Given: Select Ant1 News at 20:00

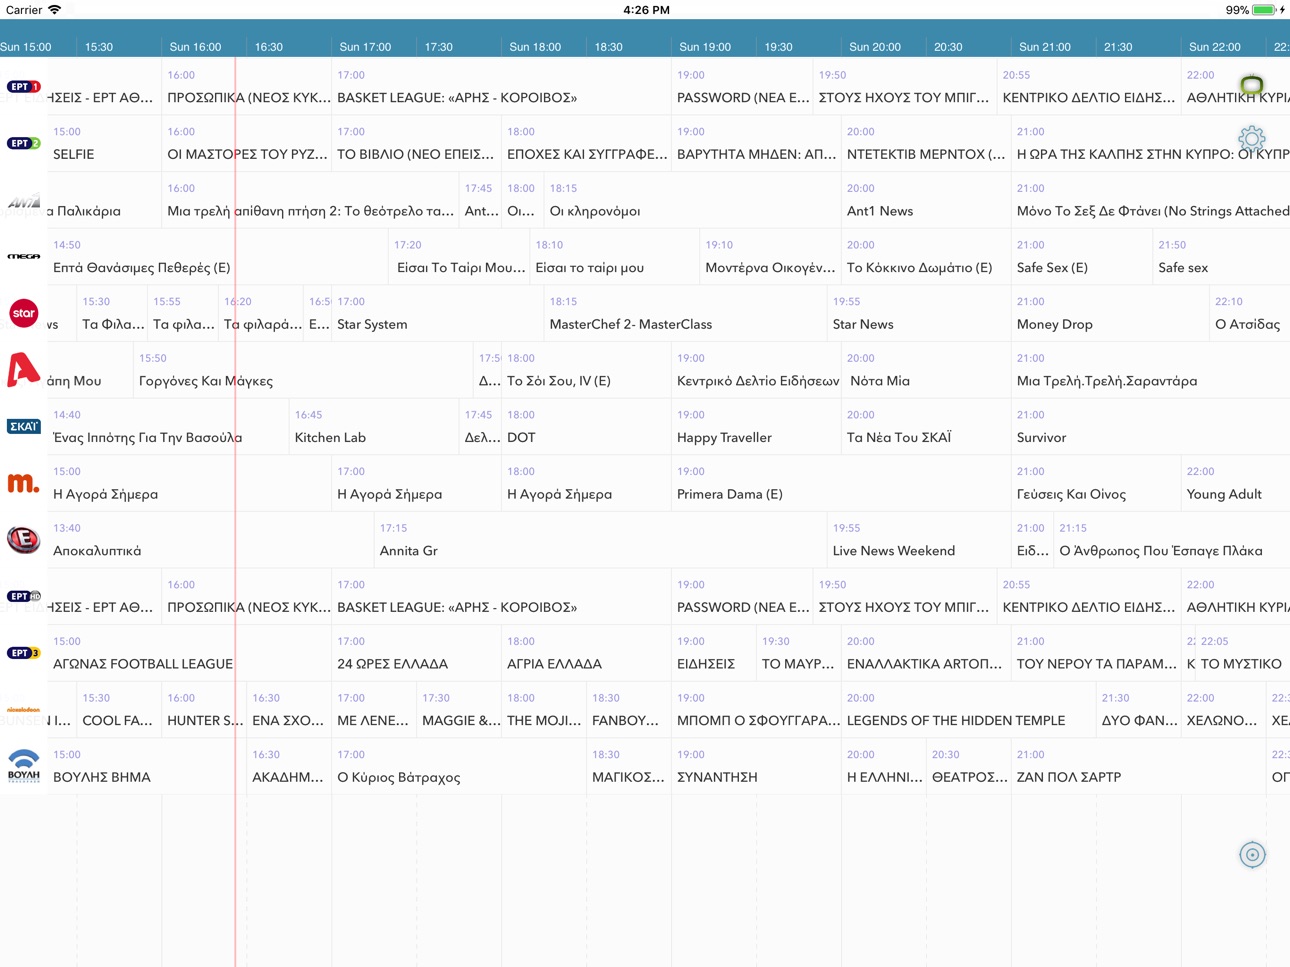Looking at the screenshot, I should (x=926, y=201).
